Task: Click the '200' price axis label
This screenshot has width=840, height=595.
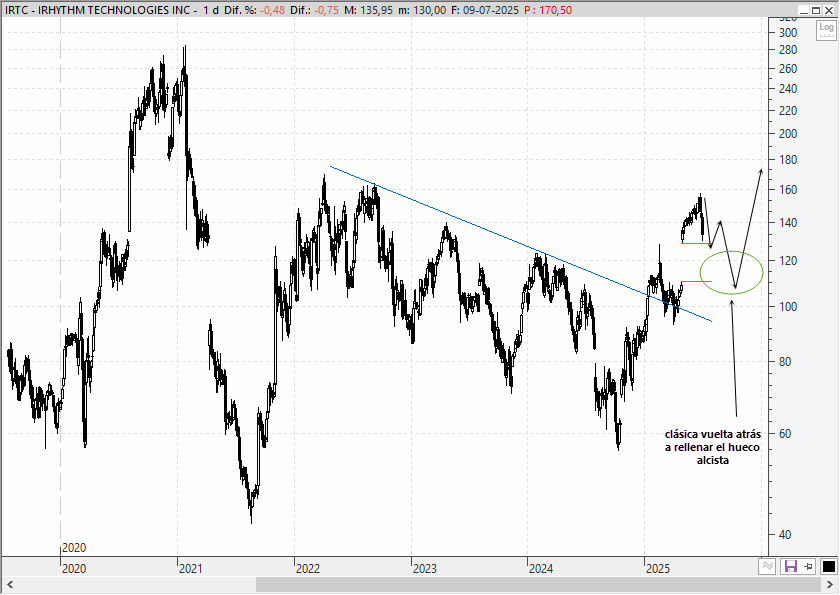Action: (788, 134)
